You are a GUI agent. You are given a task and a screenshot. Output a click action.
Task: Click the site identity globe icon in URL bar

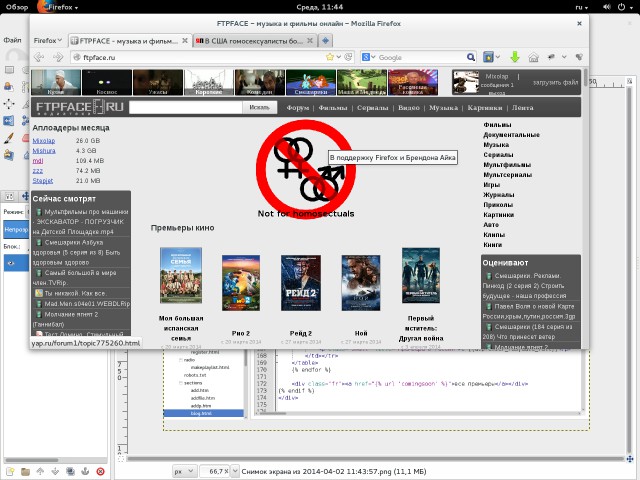pos(76,58)
